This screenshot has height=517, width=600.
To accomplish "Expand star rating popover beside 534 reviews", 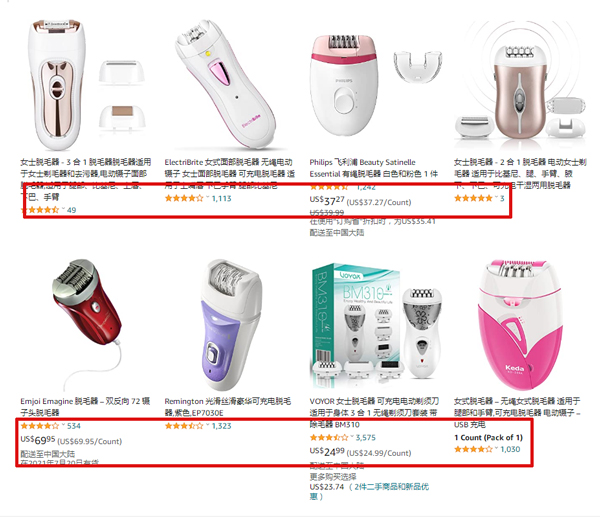I will (x=63, y=425).
